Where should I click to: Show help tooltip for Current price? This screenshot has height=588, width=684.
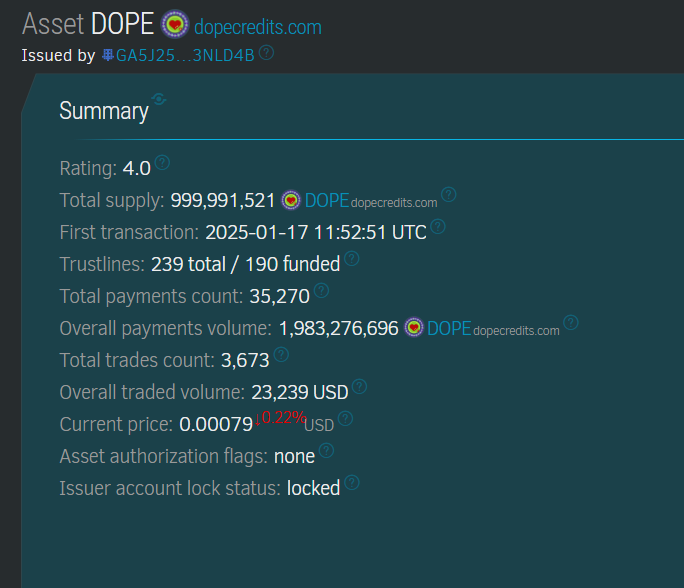(345, 418)
